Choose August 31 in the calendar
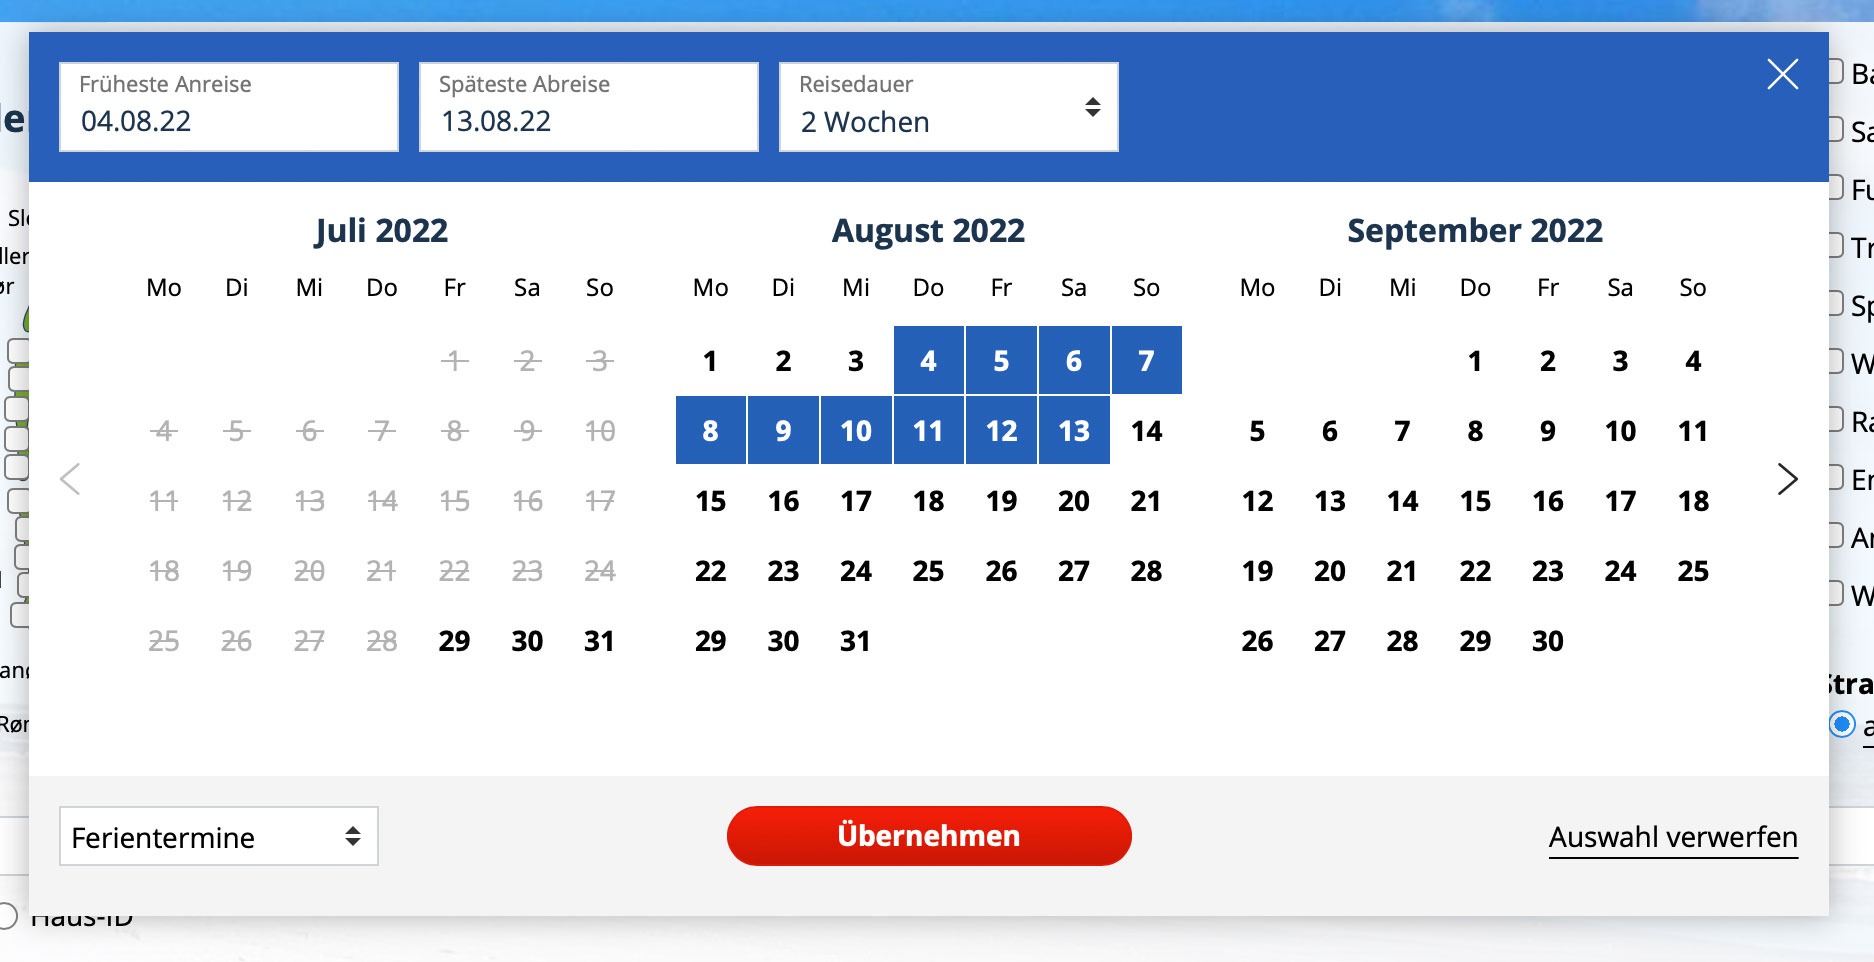The height and width of the screenshot is (962, 1874). click(855, 641)
